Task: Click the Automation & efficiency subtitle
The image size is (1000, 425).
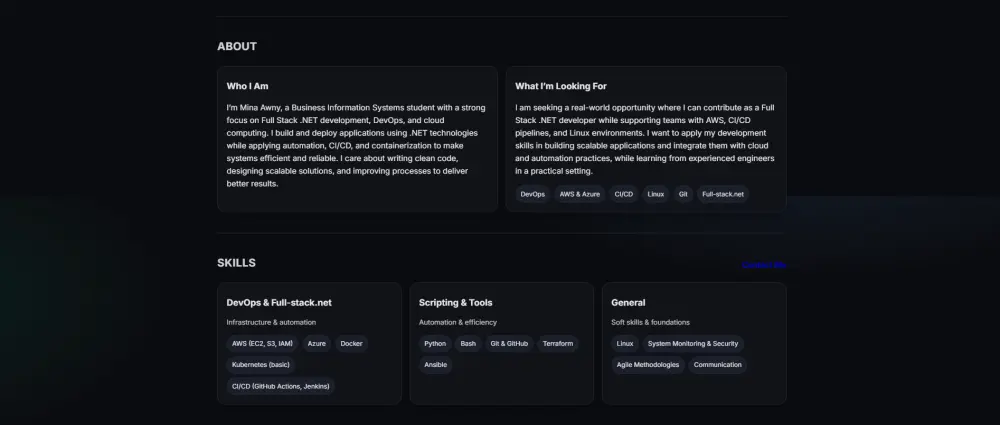Action: click(457, 322)
